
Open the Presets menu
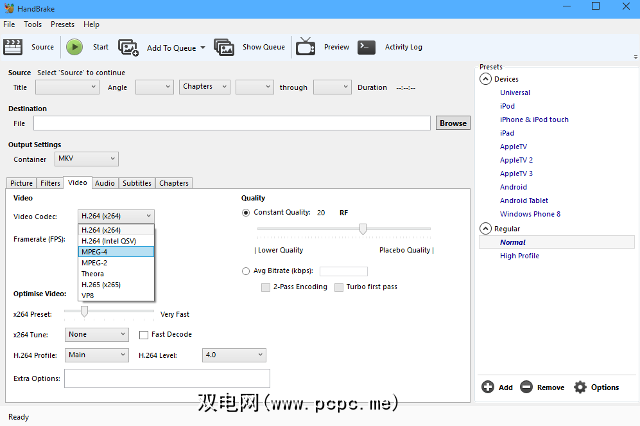62,24
